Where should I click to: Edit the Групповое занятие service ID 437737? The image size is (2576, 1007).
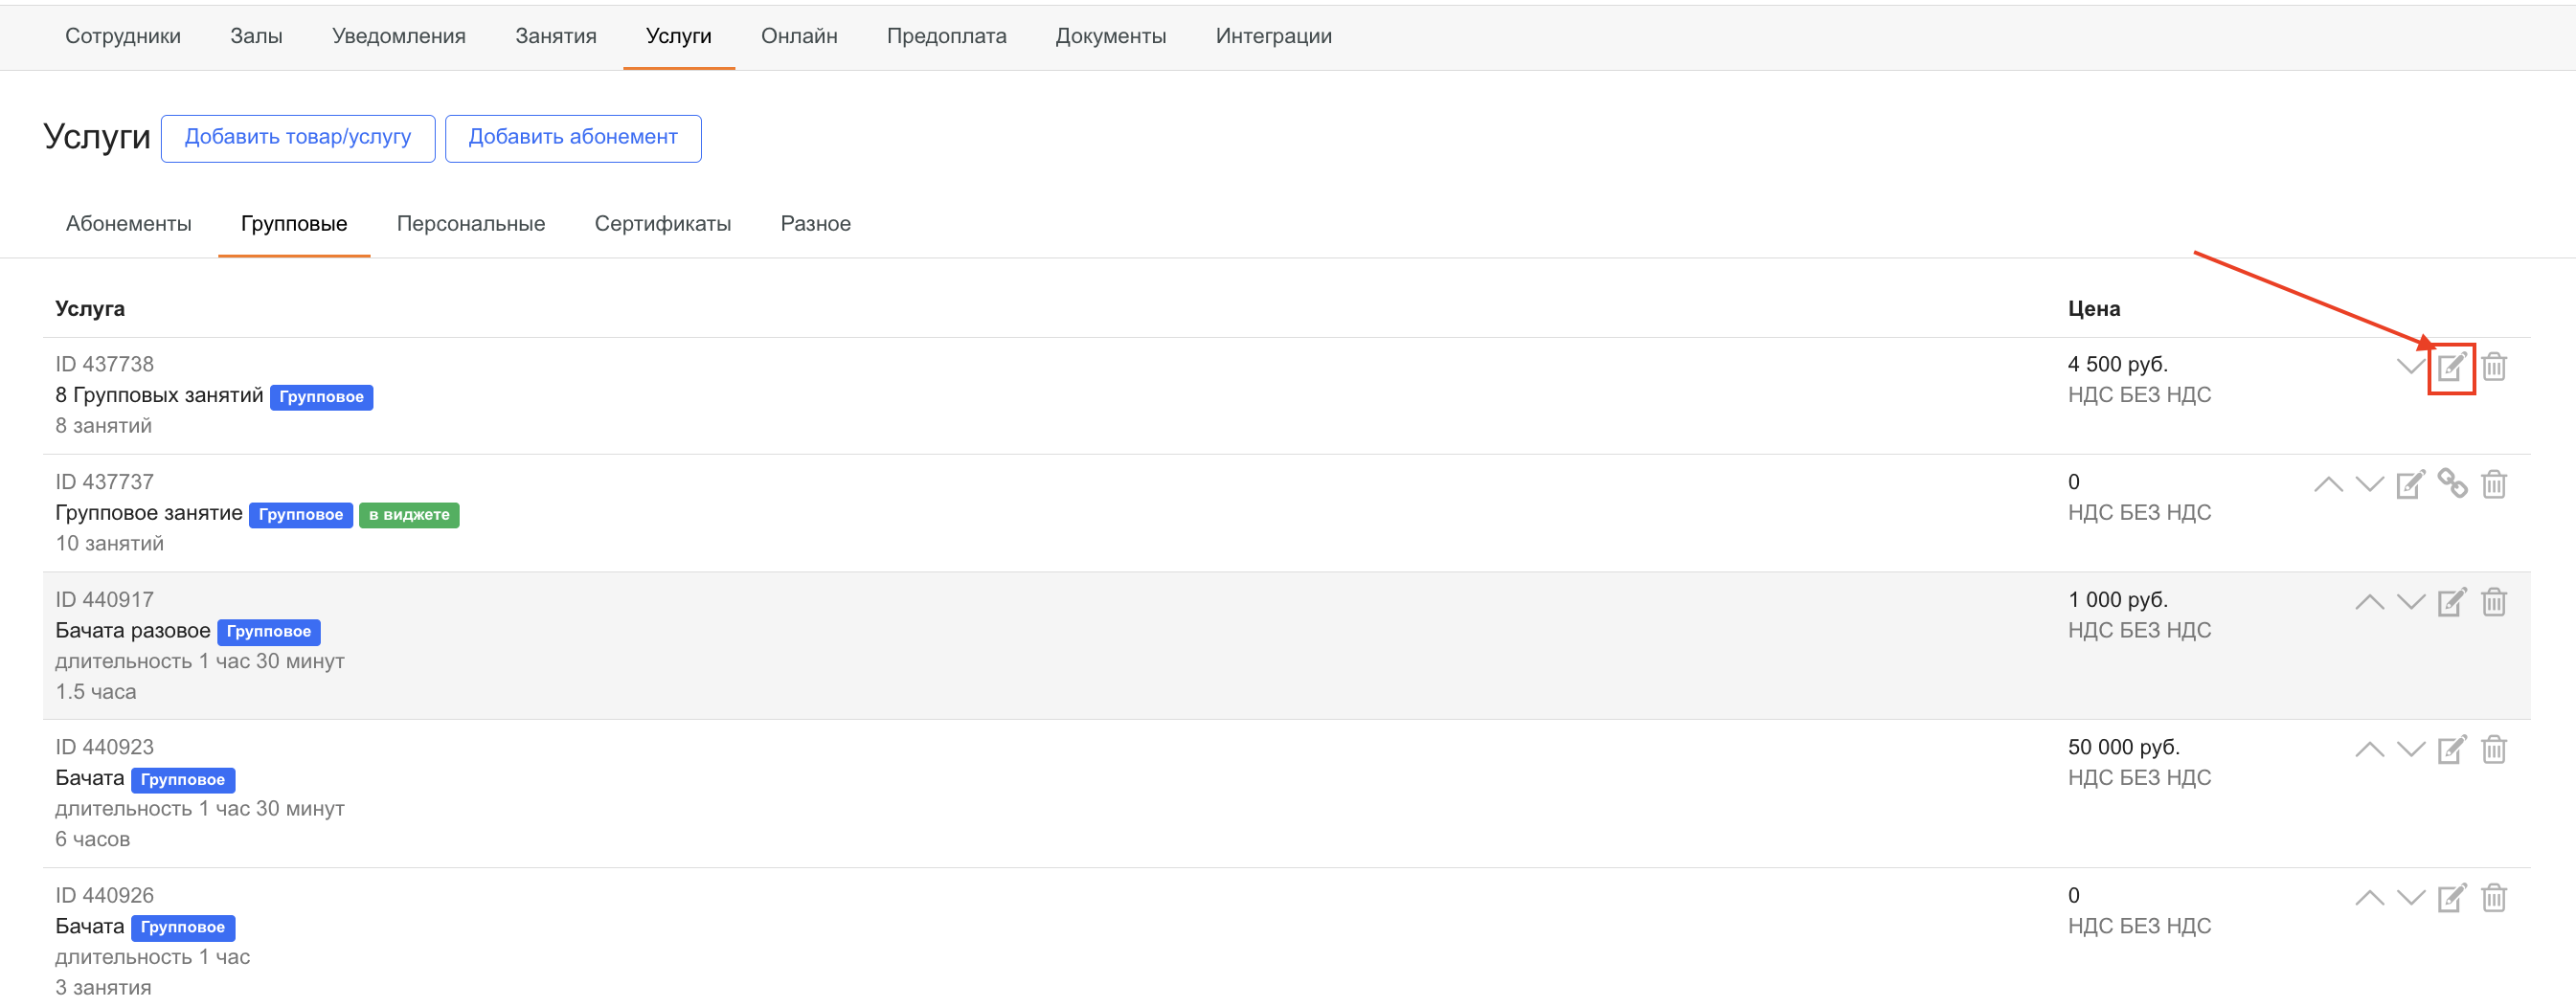coord(2410,485)
